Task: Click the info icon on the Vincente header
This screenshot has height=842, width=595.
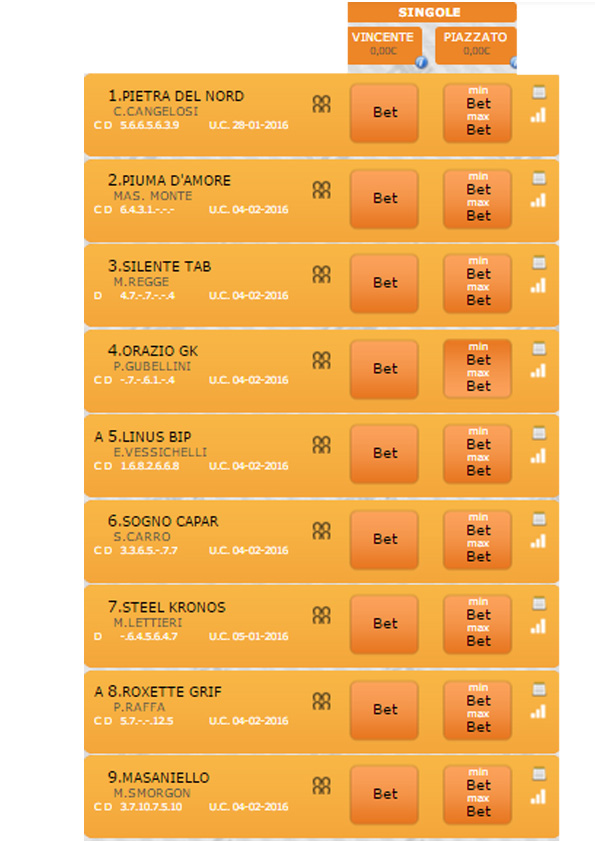Action: tap(422, 63)
